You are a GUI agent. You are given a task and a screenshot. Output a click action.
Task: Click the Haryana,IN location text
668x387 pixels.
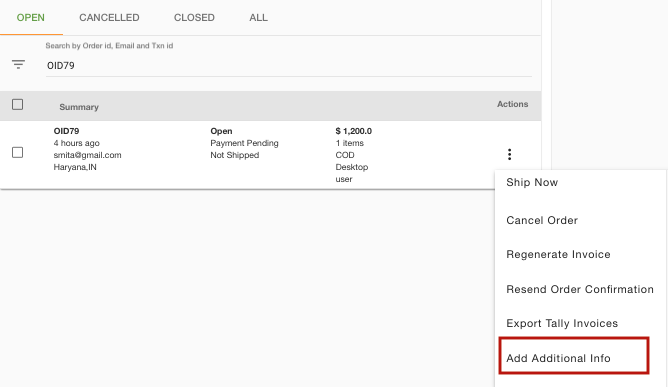(x=75, y=167)
